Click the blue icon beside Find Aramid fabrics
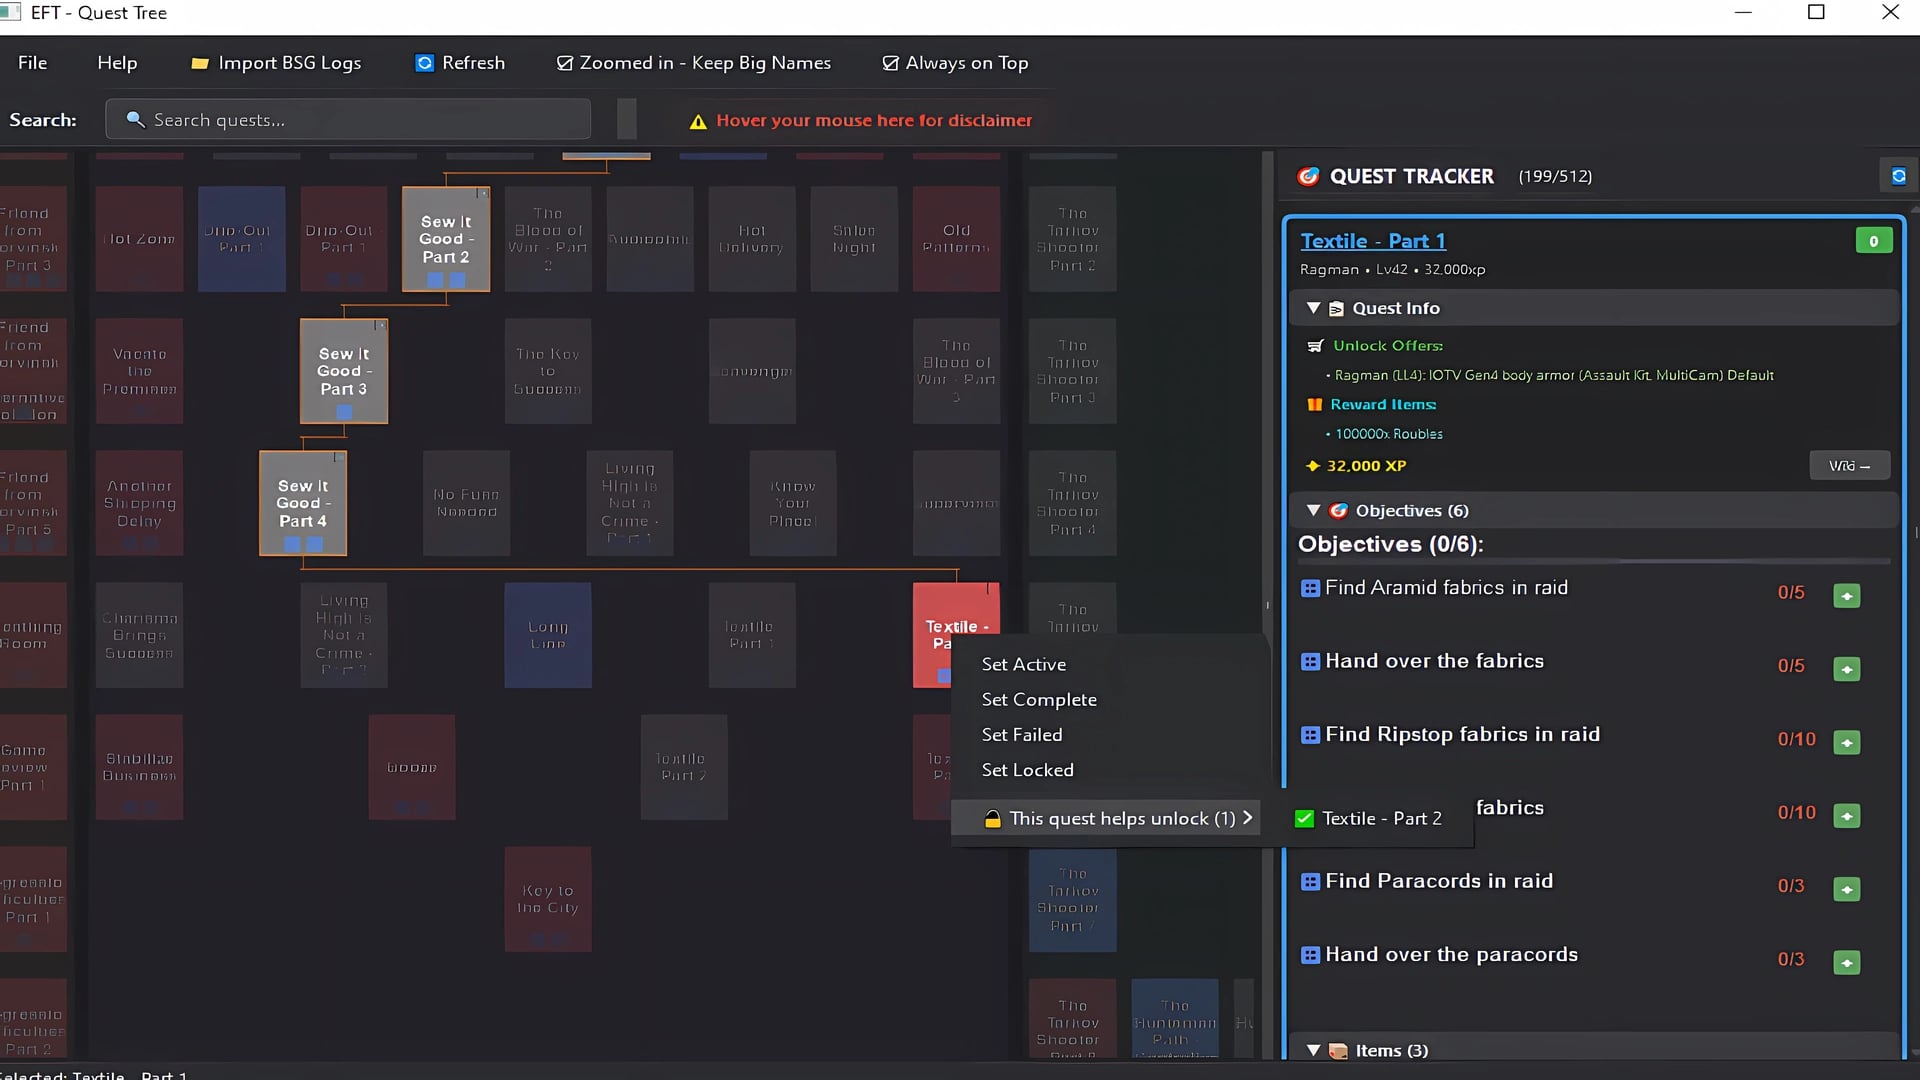Image resolution: width=1920 pixels, height=1080 pixels. [1310, 588]
